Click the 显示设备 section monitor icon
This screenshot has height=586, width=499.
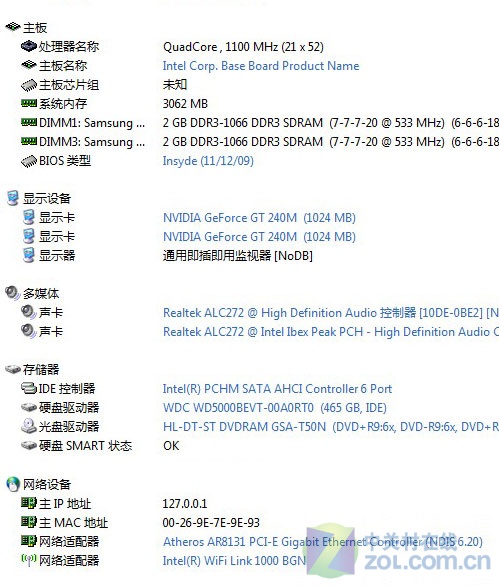[x=13, y=198]
